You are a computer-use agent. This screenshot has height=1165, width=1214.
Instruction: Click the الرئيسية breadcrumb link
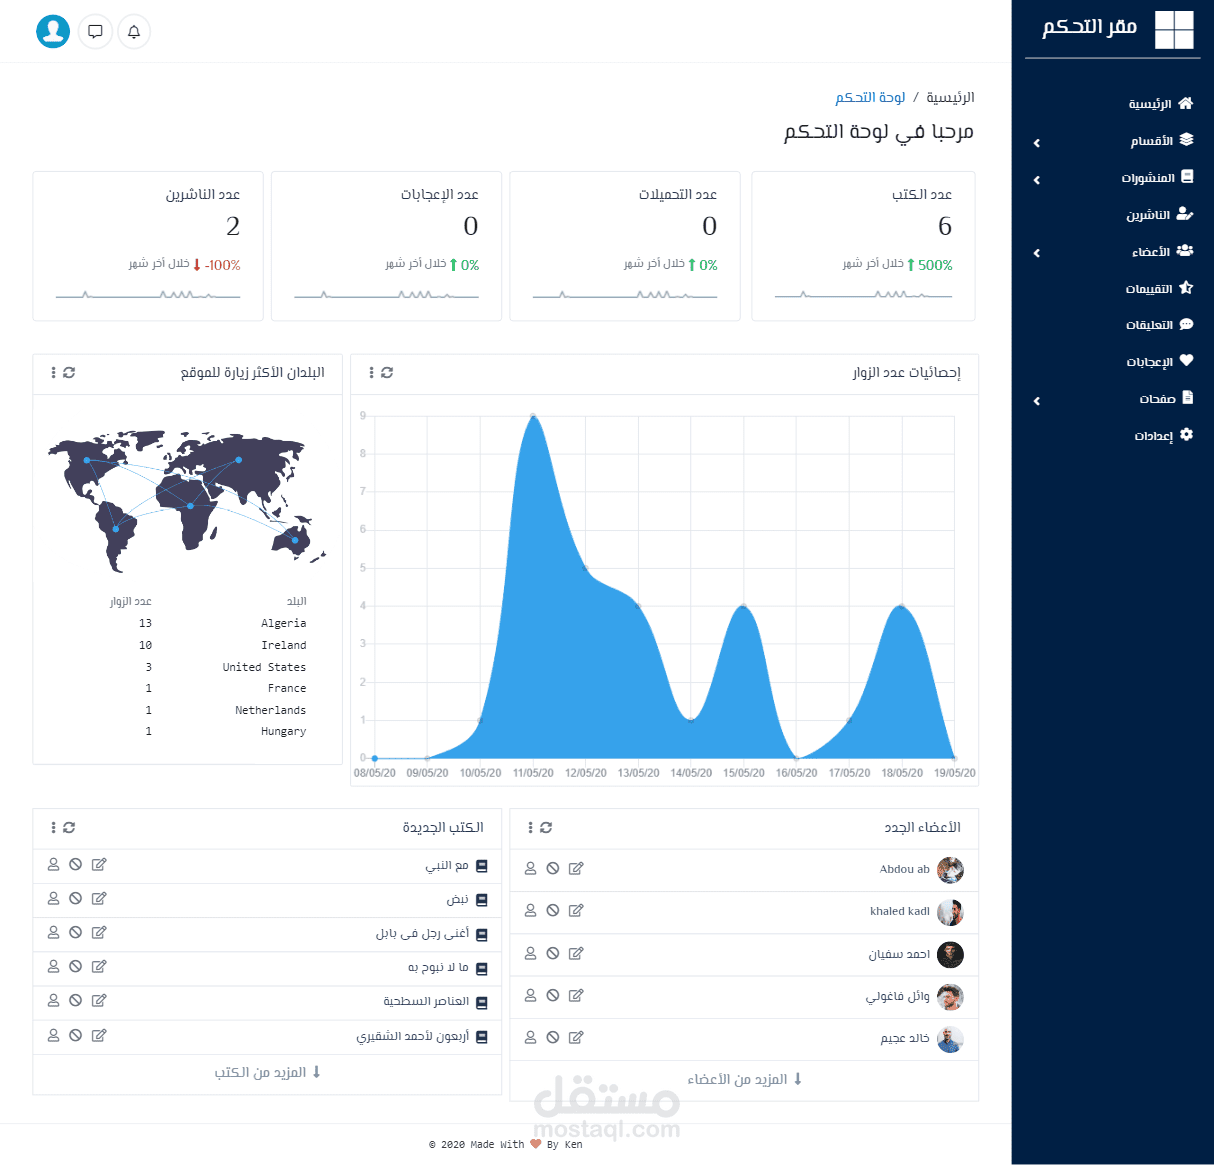[x=950, y=97]
